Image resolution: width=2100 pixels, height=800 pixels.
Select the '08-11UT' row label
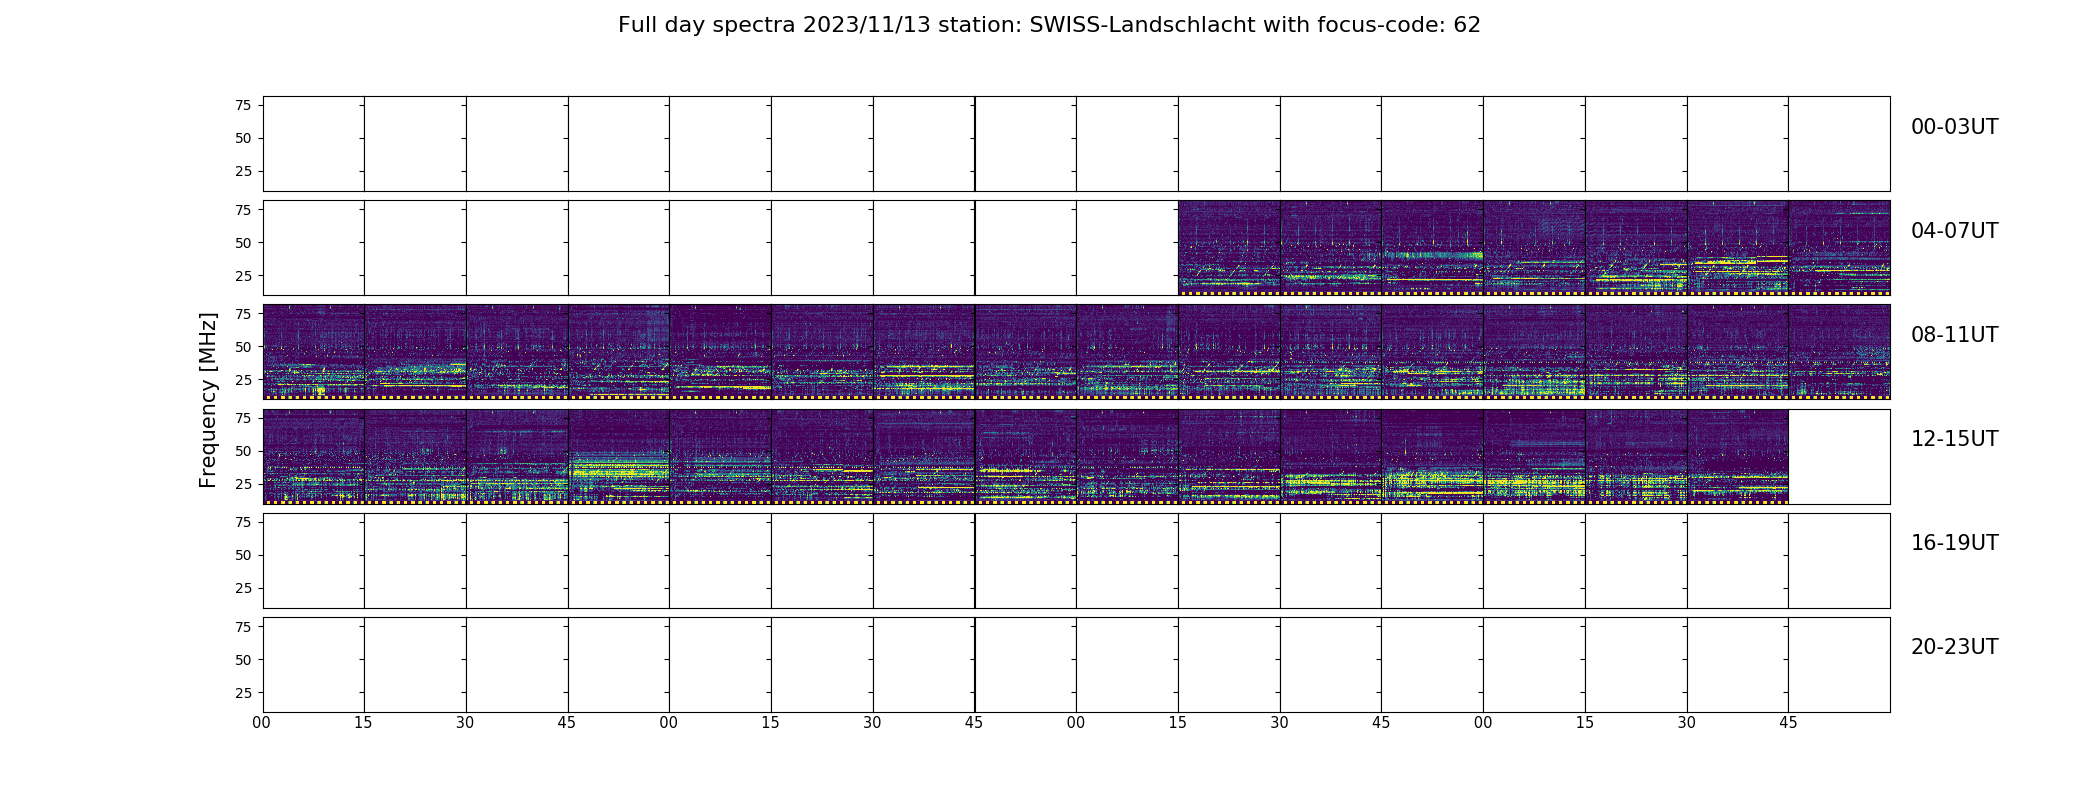1954,335
